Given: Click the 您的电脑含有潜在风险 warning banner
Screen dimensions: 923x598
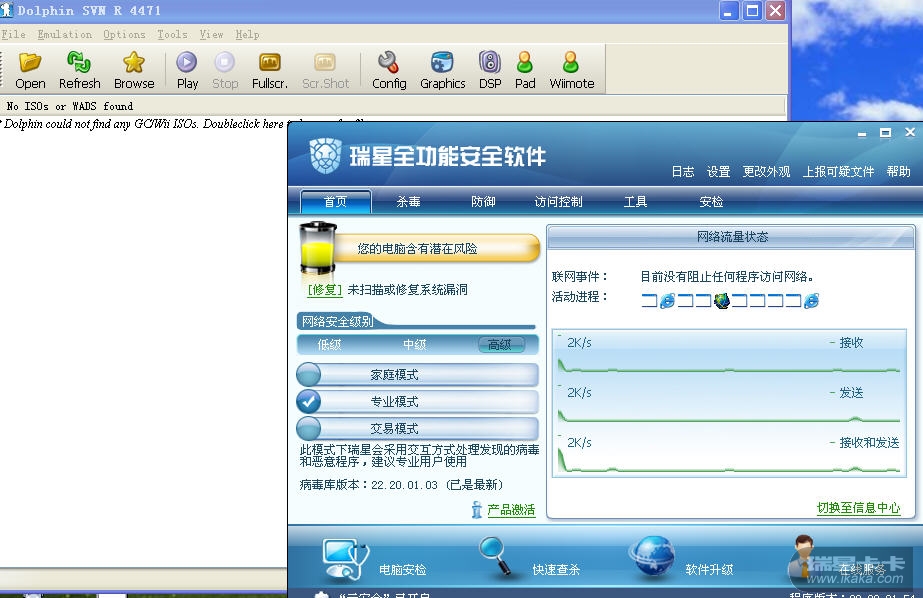Looking at the screenshot, I should coord(436,248).
